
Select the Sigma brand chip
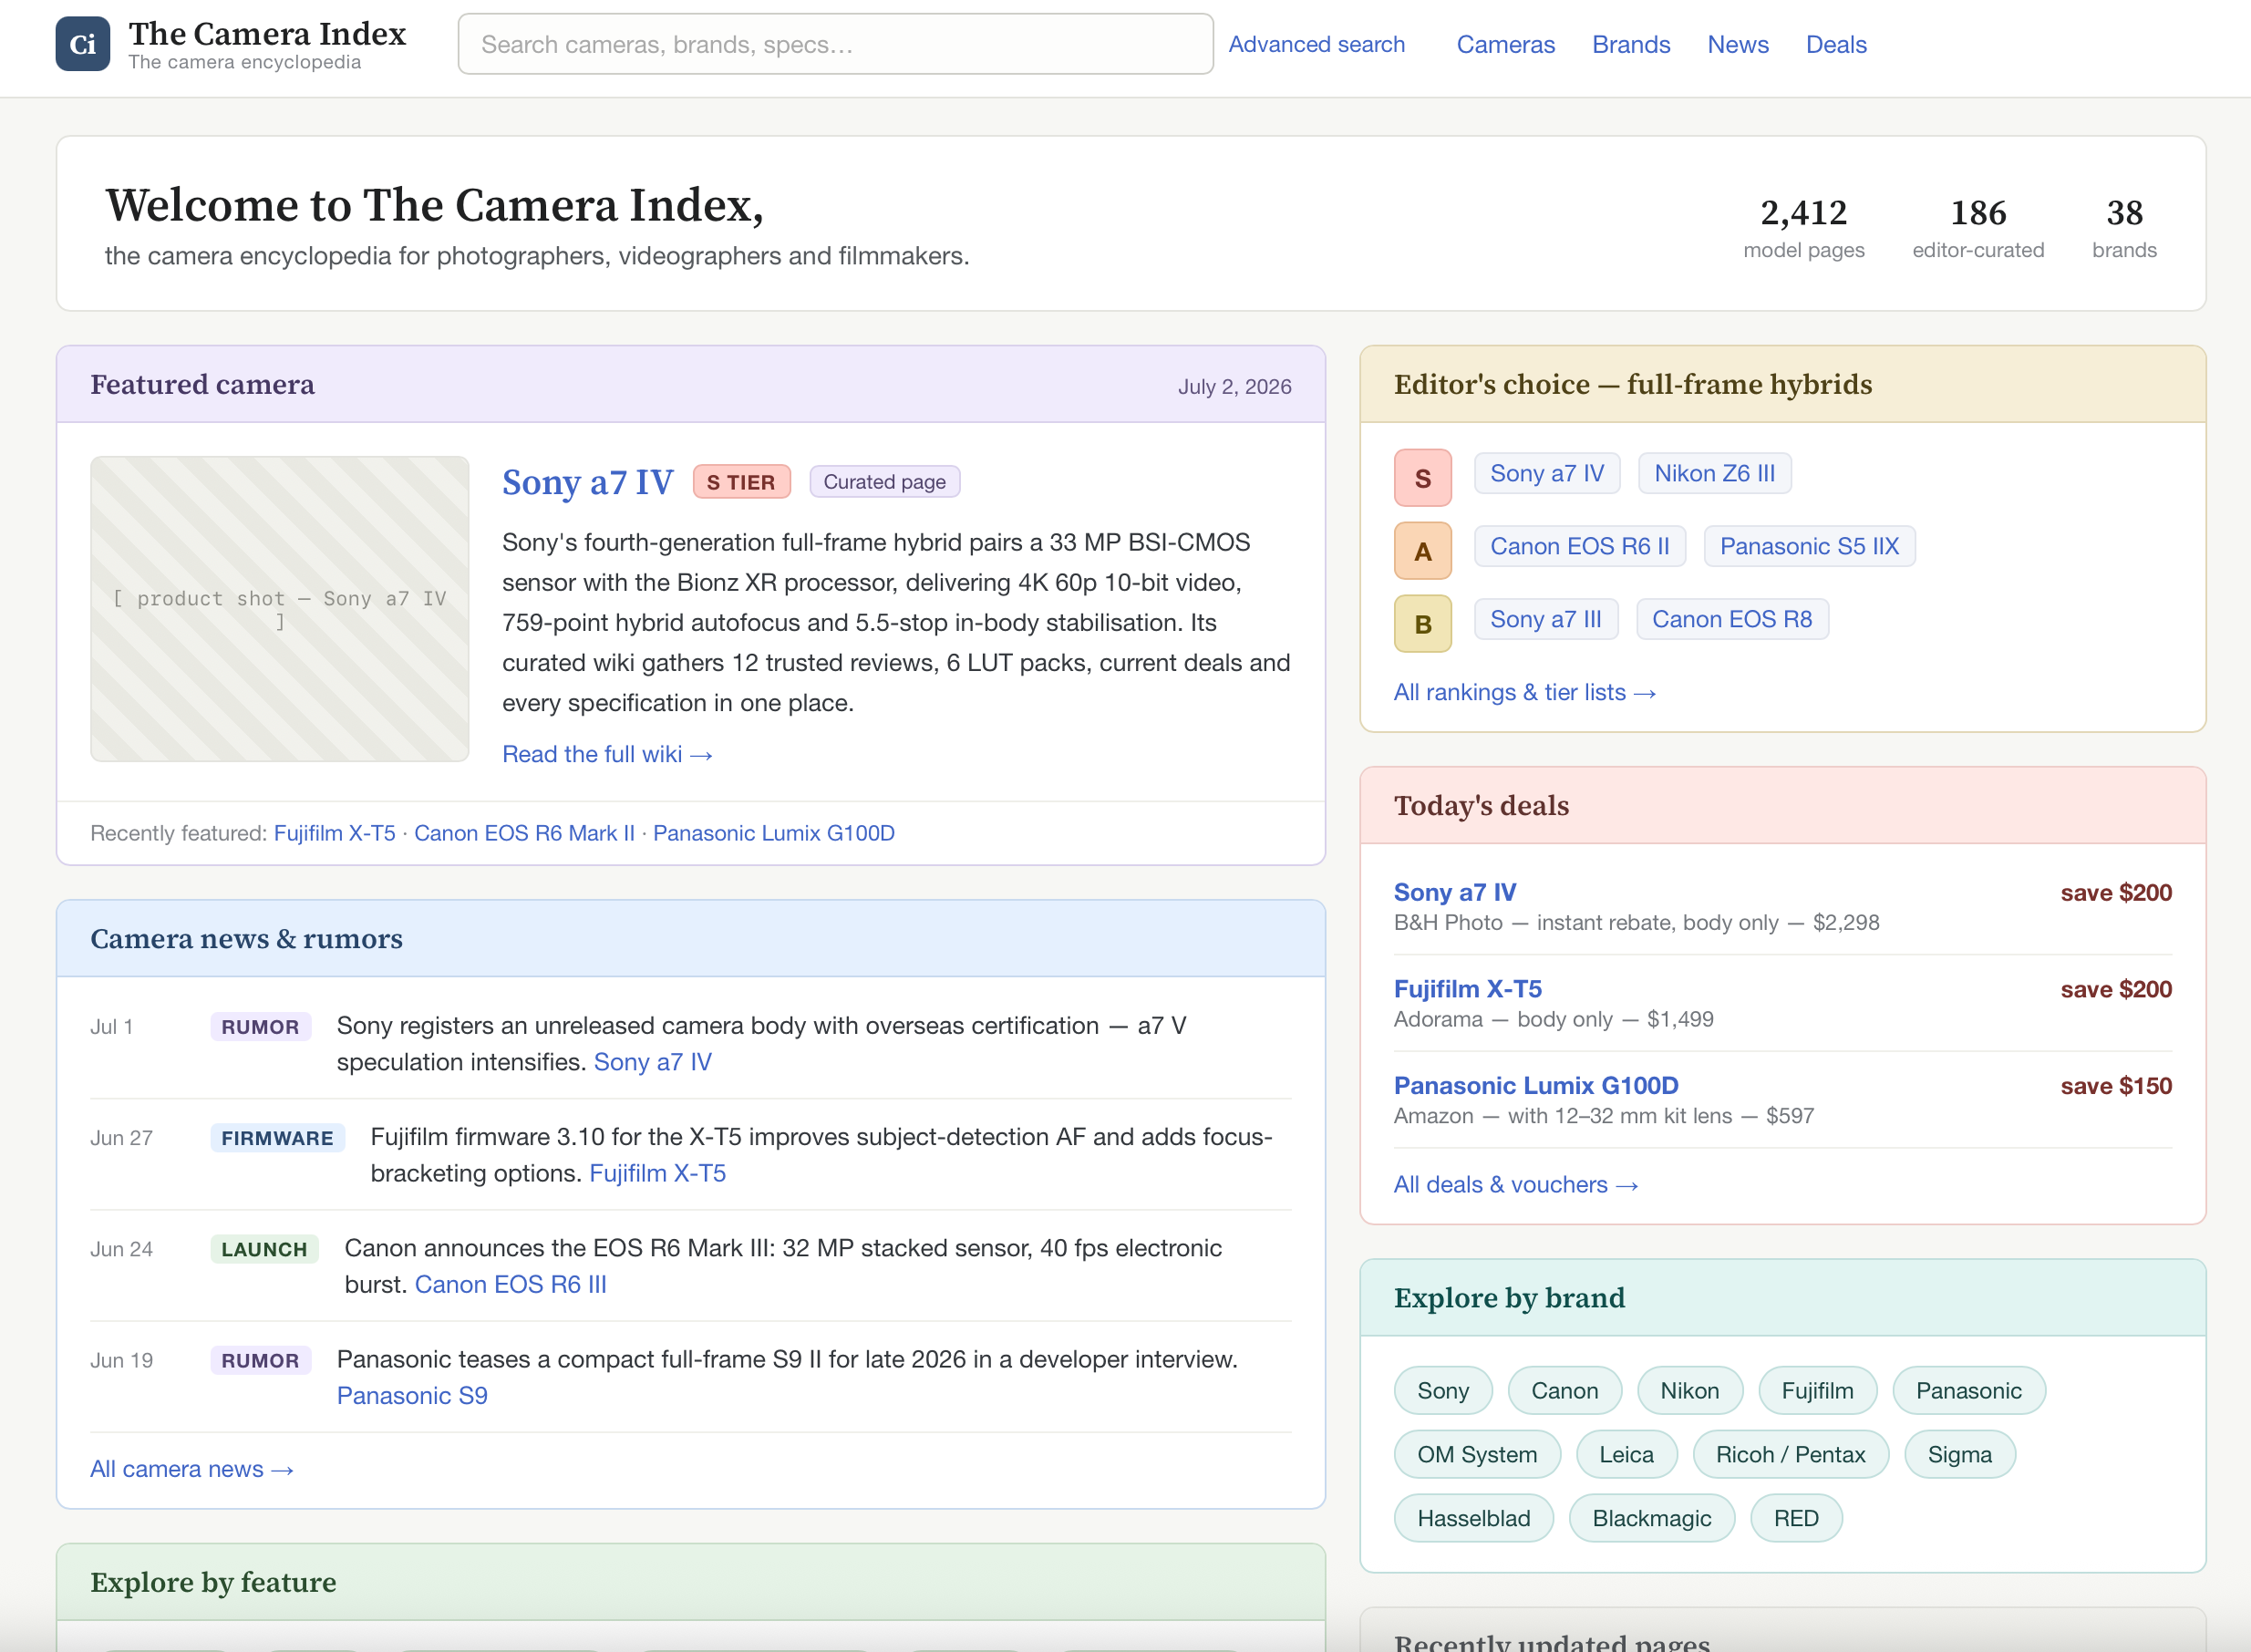(x=1959, y=1455)
